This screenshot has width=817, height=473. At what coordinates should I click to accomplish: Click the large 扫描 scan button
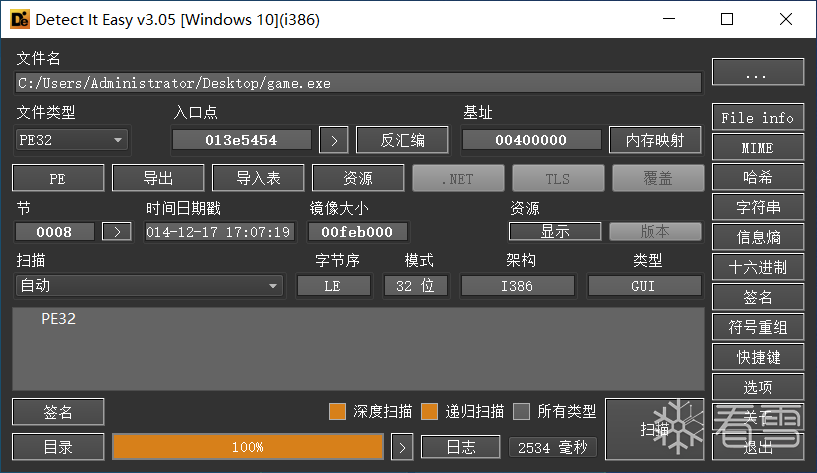click(x=655, y=429)
